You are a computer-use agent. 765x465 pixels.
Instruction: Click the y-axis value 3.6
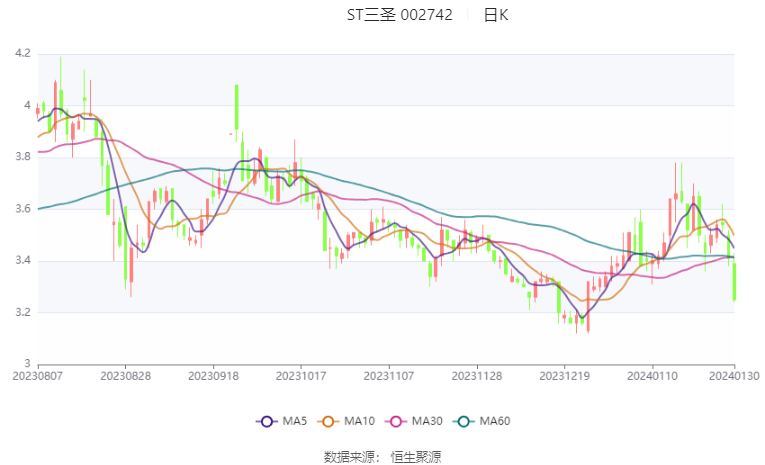[x=23, y=209]
